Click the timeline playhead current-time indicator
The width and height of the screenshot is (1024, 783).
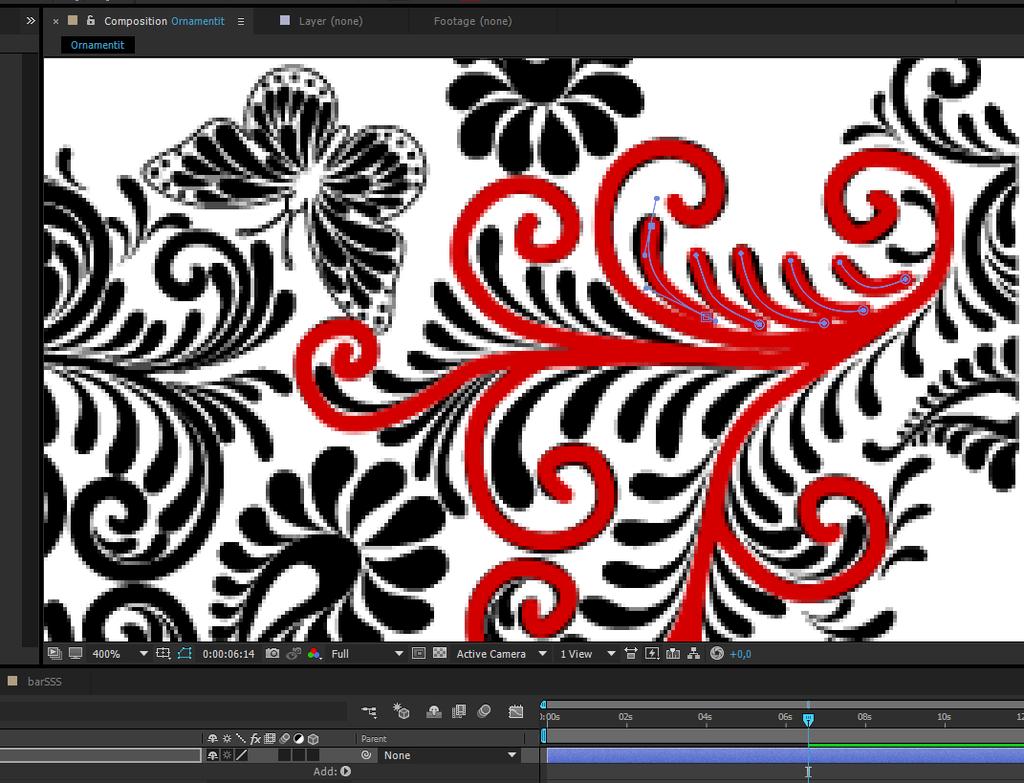[x=808, y=719]
